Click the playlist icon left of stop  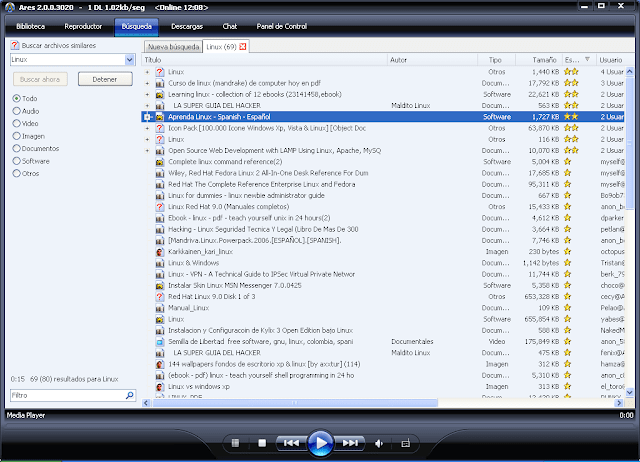click(x=236, y=443)
